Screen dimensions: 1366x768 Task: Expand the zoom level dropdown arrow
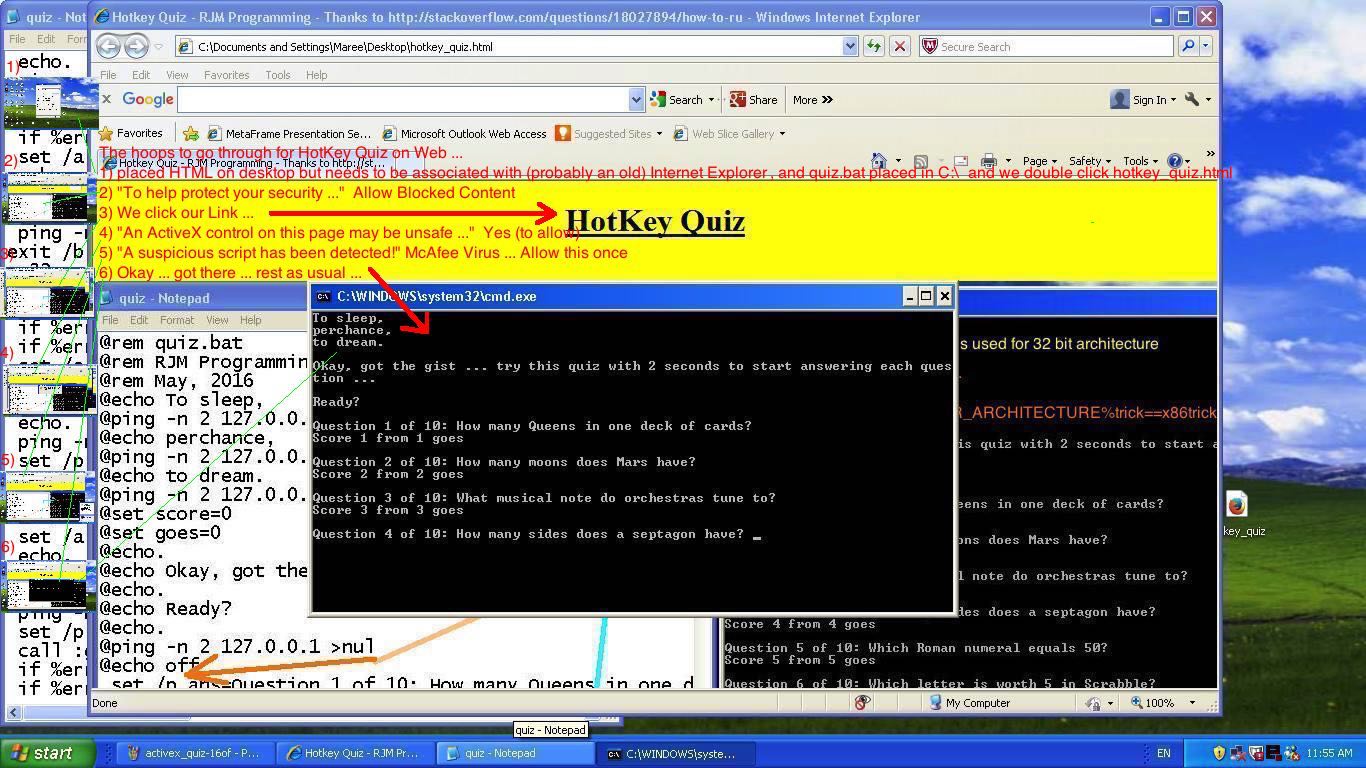[x=1191, y=703]
